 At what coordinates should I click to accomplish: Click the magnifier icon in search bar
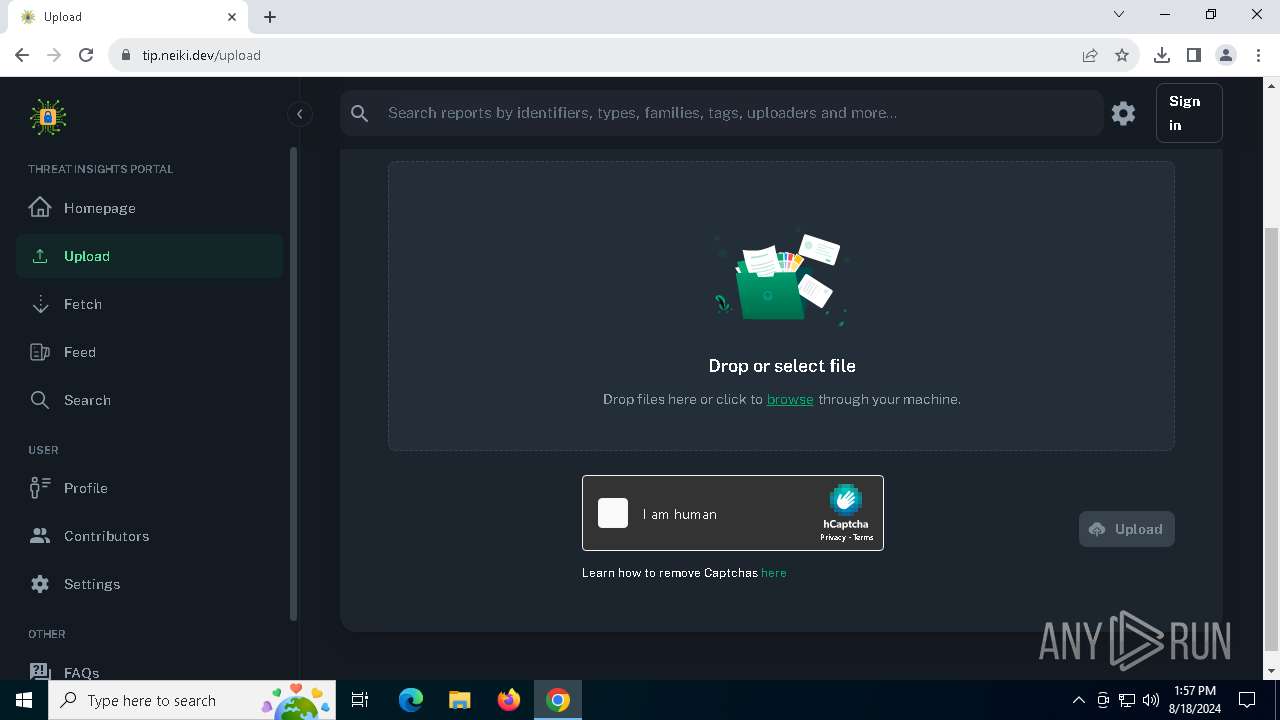point(360,113)
